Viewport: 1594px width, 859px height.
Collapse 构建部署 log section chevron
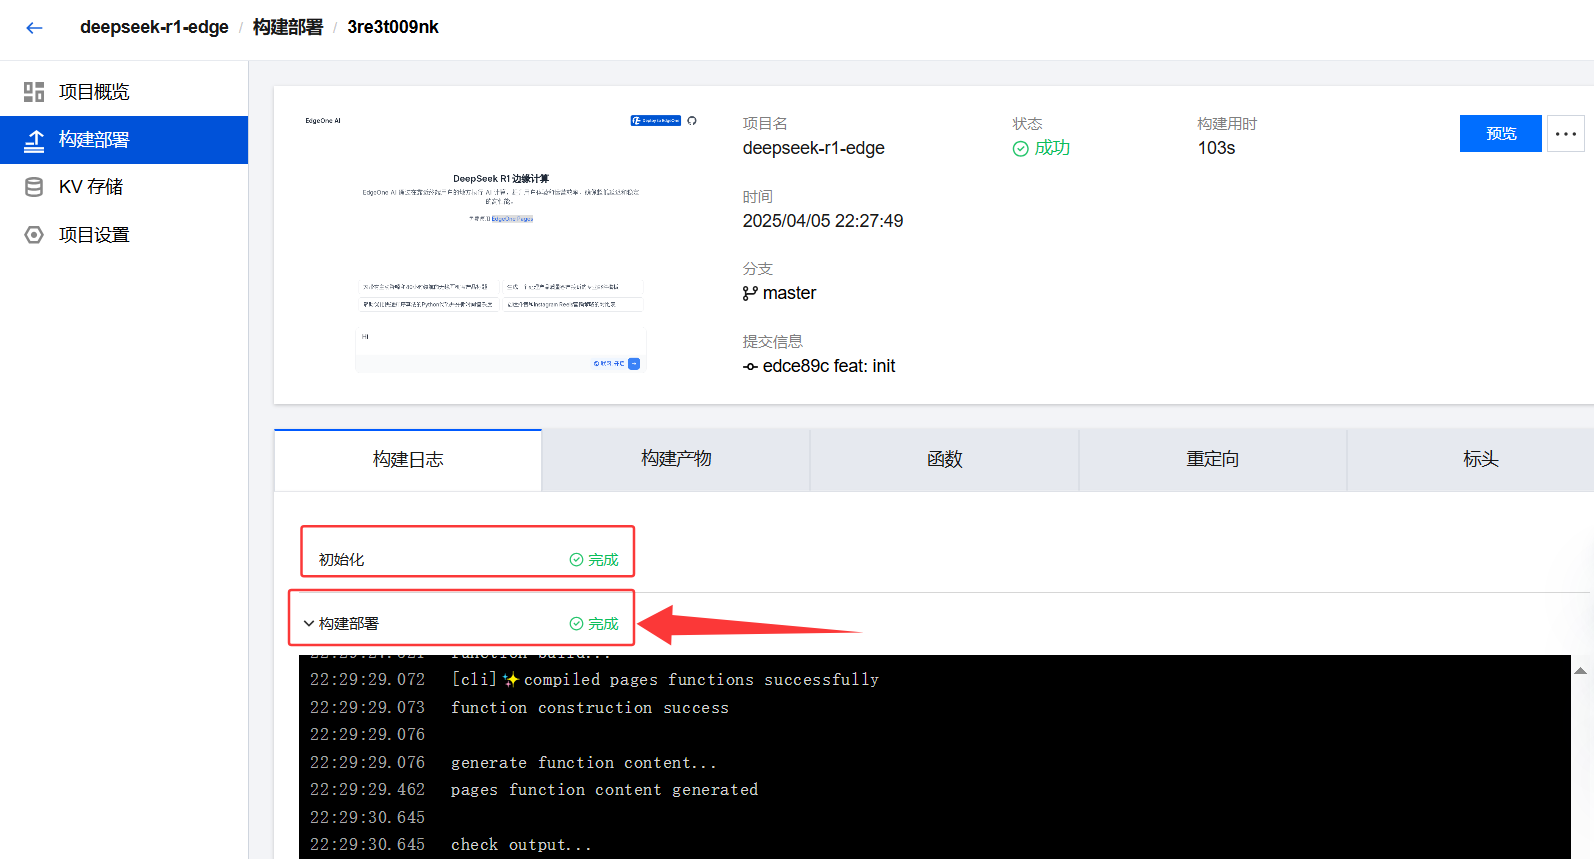[x=309, y=623]
